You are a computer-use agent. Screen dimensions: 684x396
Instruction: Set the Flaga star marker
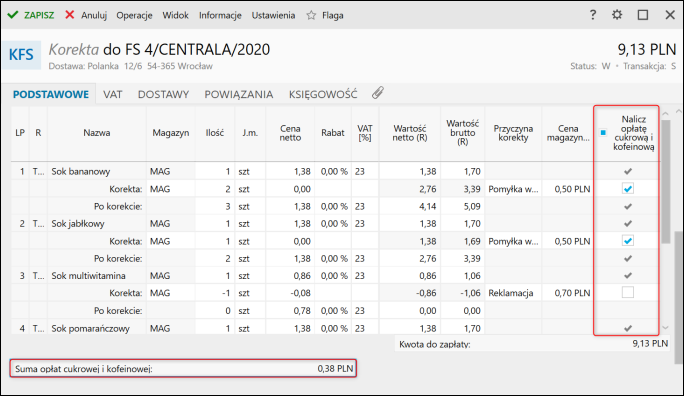(x=325, y=15)
